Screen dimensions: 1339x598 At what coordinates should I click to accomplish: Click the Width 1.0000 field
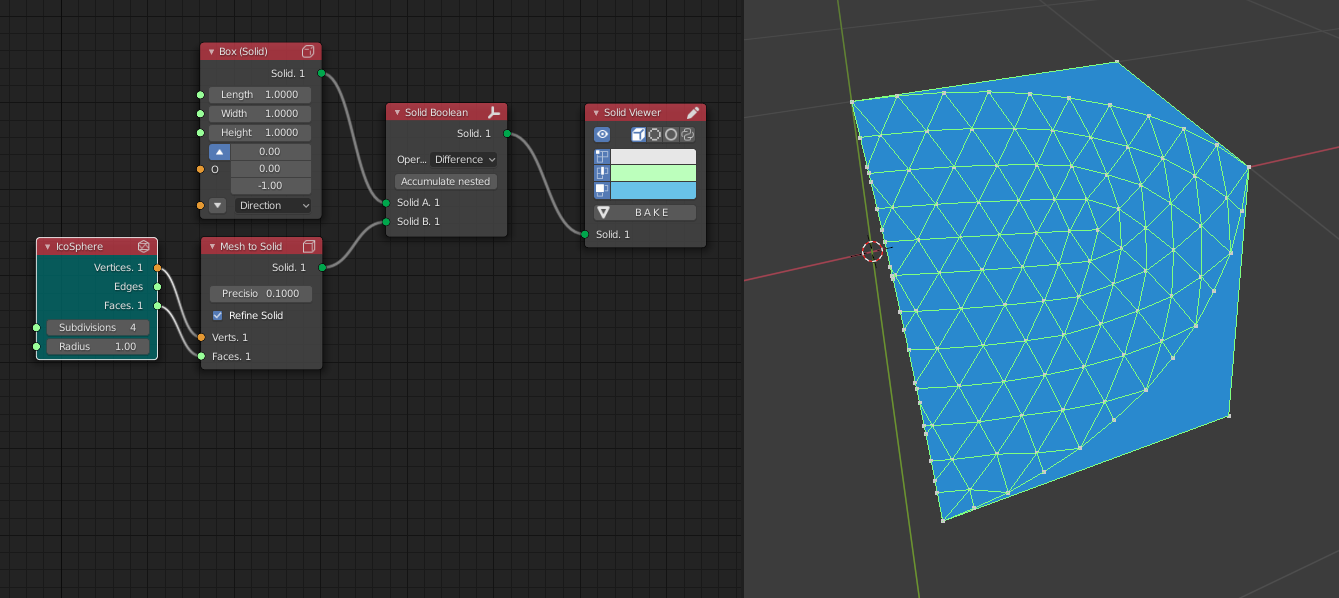[260, 114]
